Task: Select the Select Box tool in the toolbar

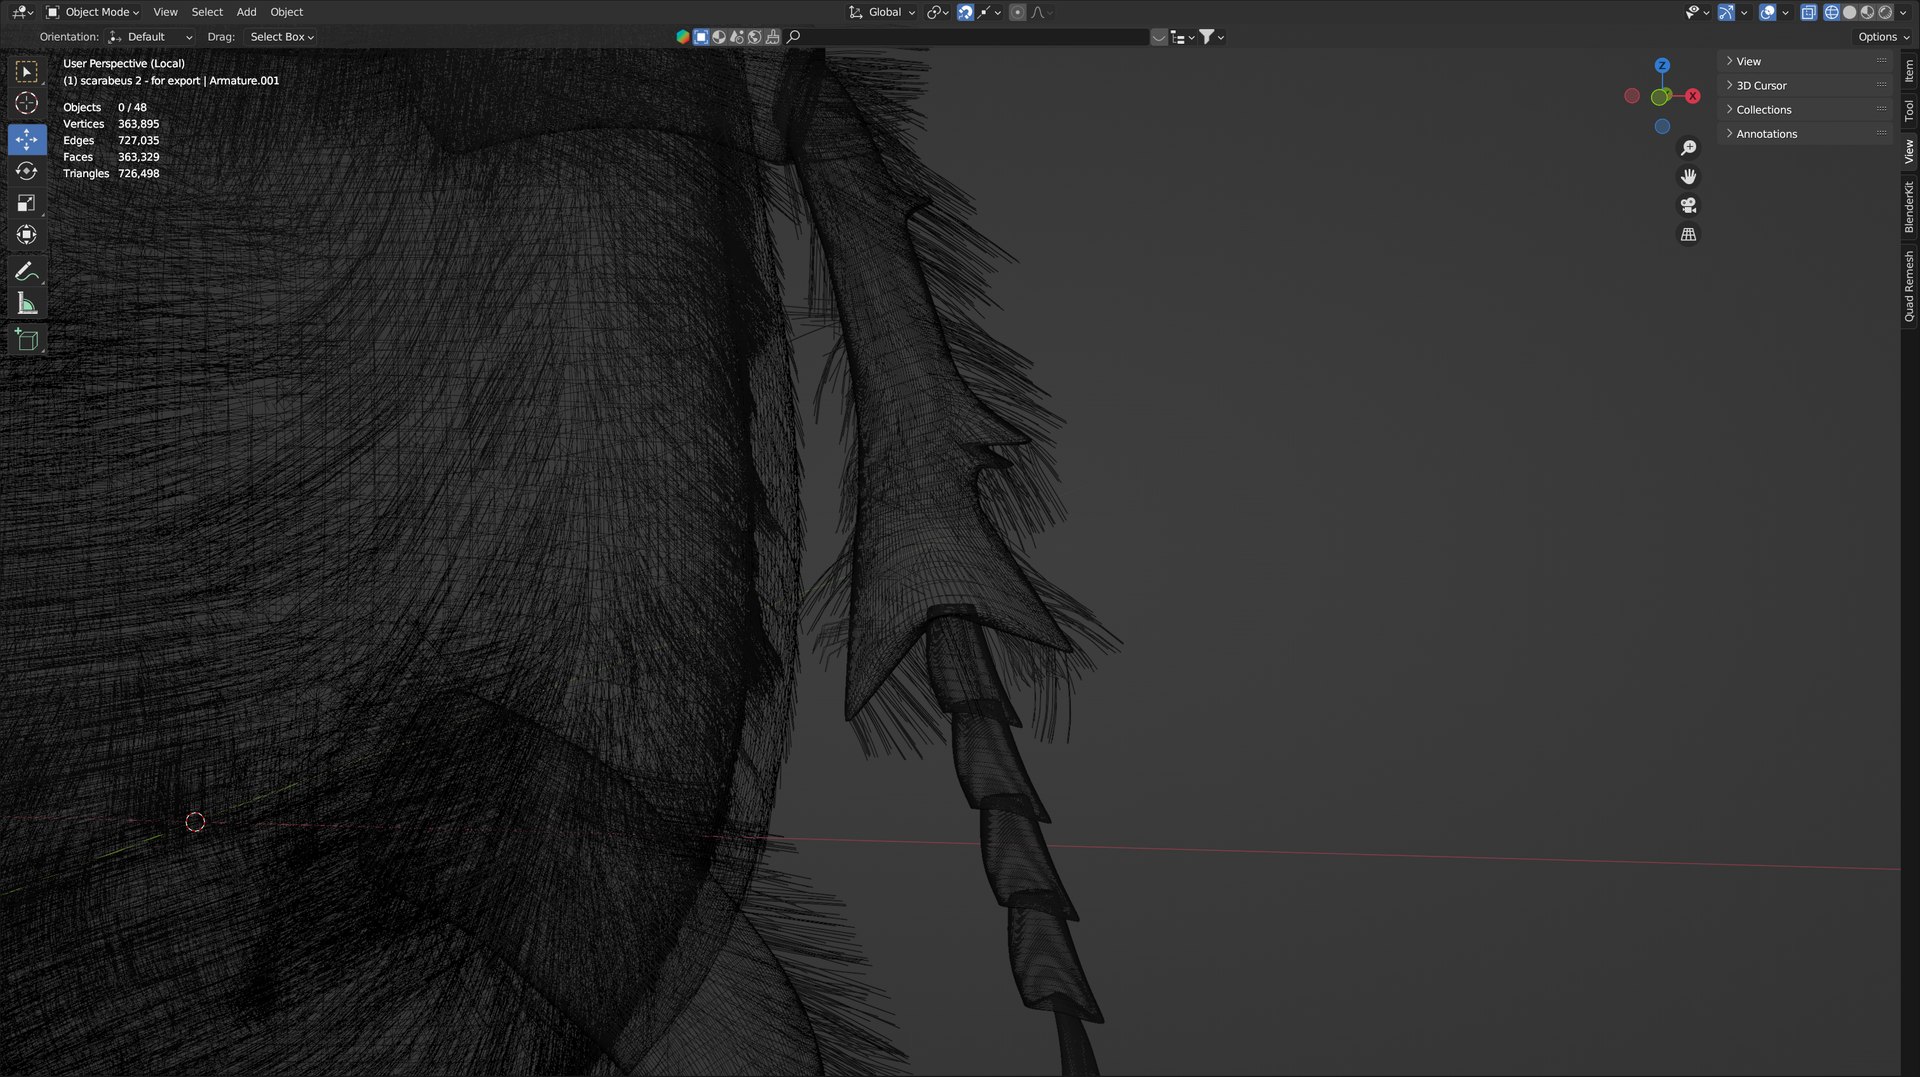Action: (27, 71)
